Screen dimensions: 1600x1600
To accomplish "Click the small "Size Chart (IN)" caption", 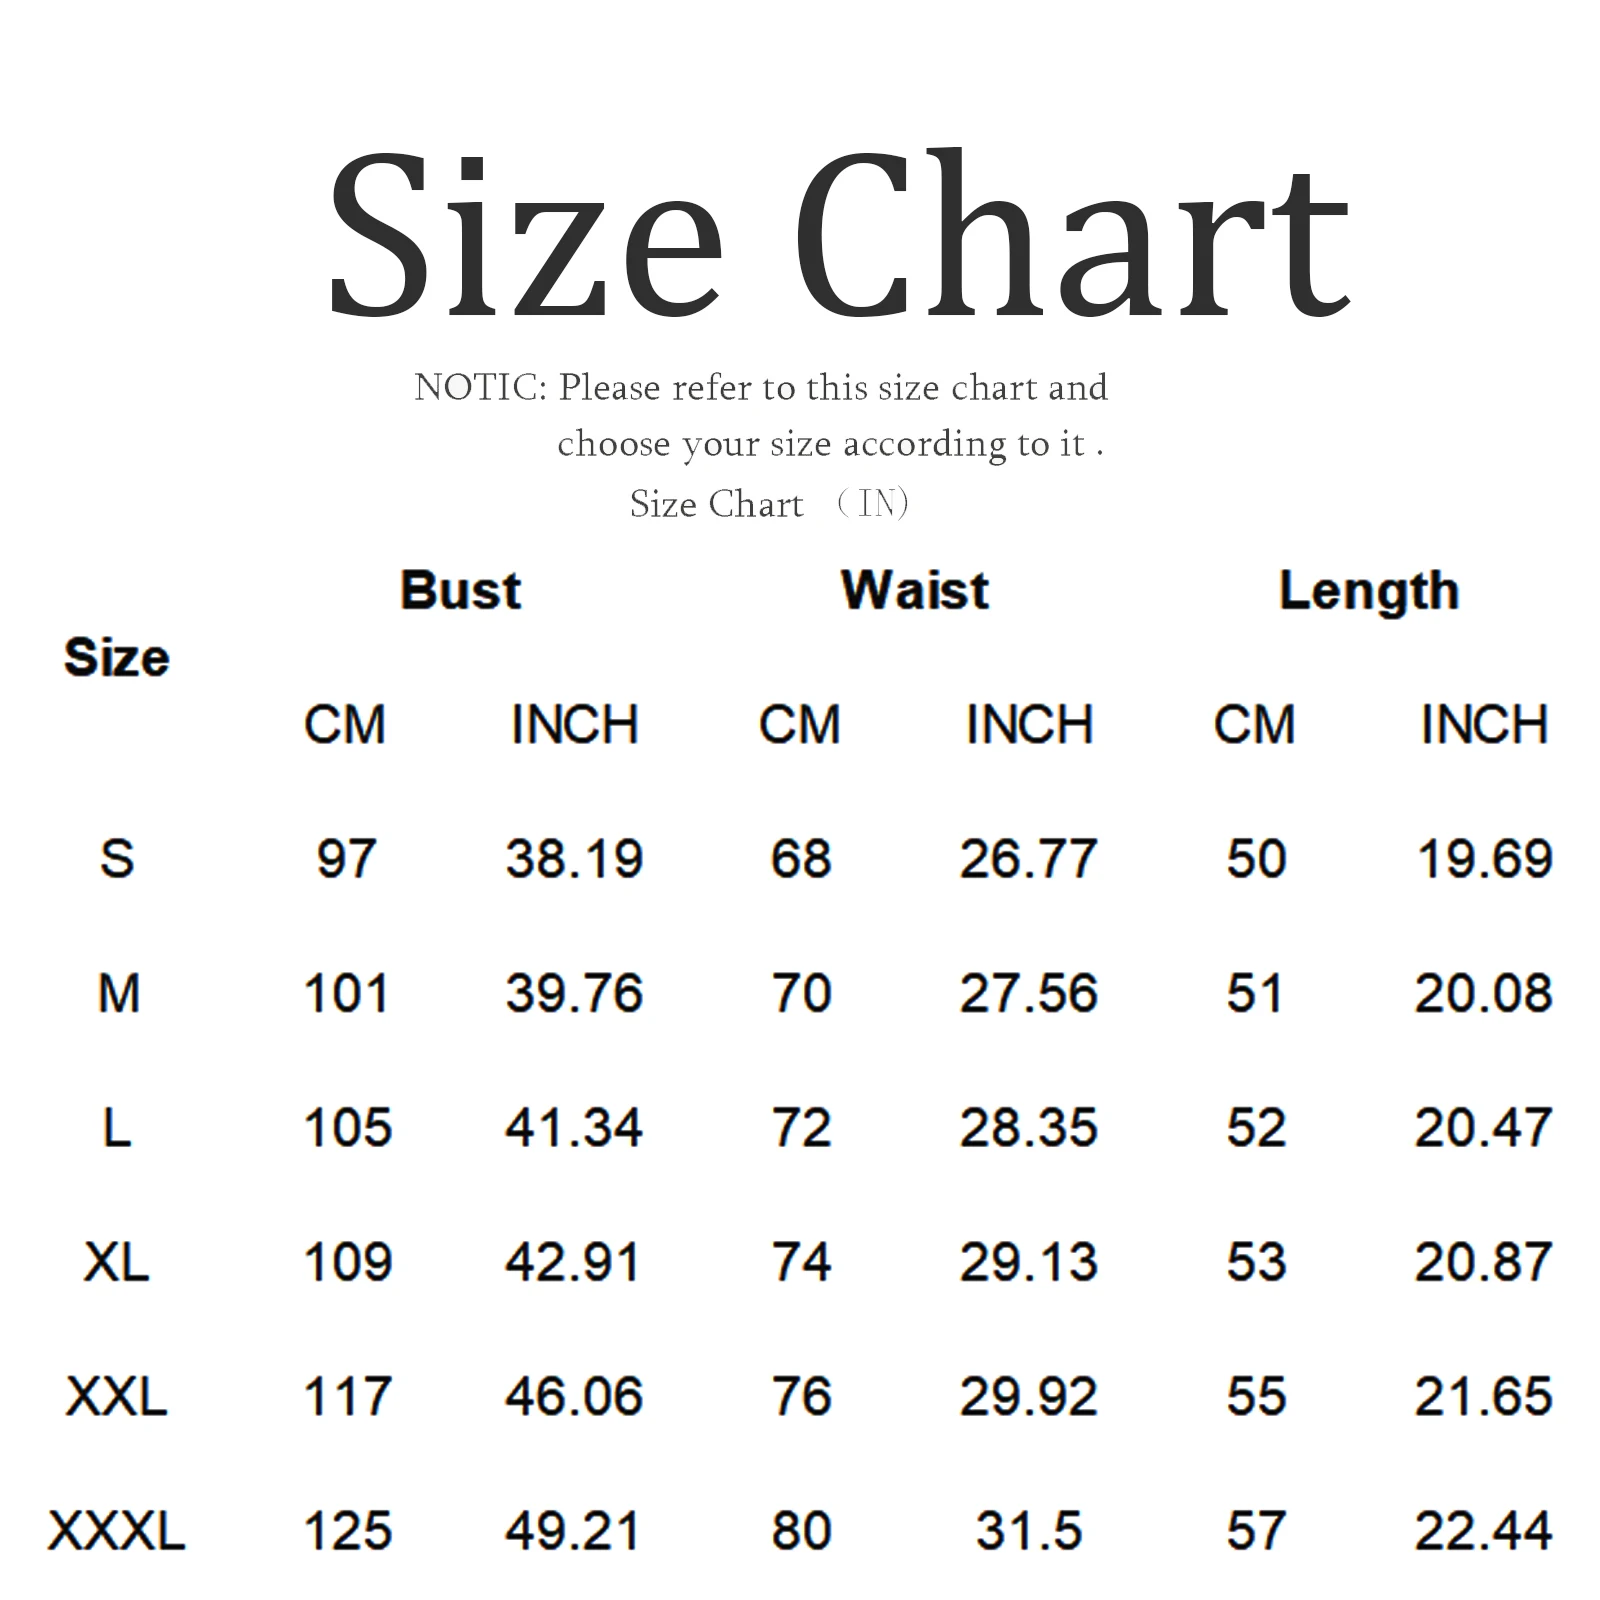I will click(x=768, y=504).
